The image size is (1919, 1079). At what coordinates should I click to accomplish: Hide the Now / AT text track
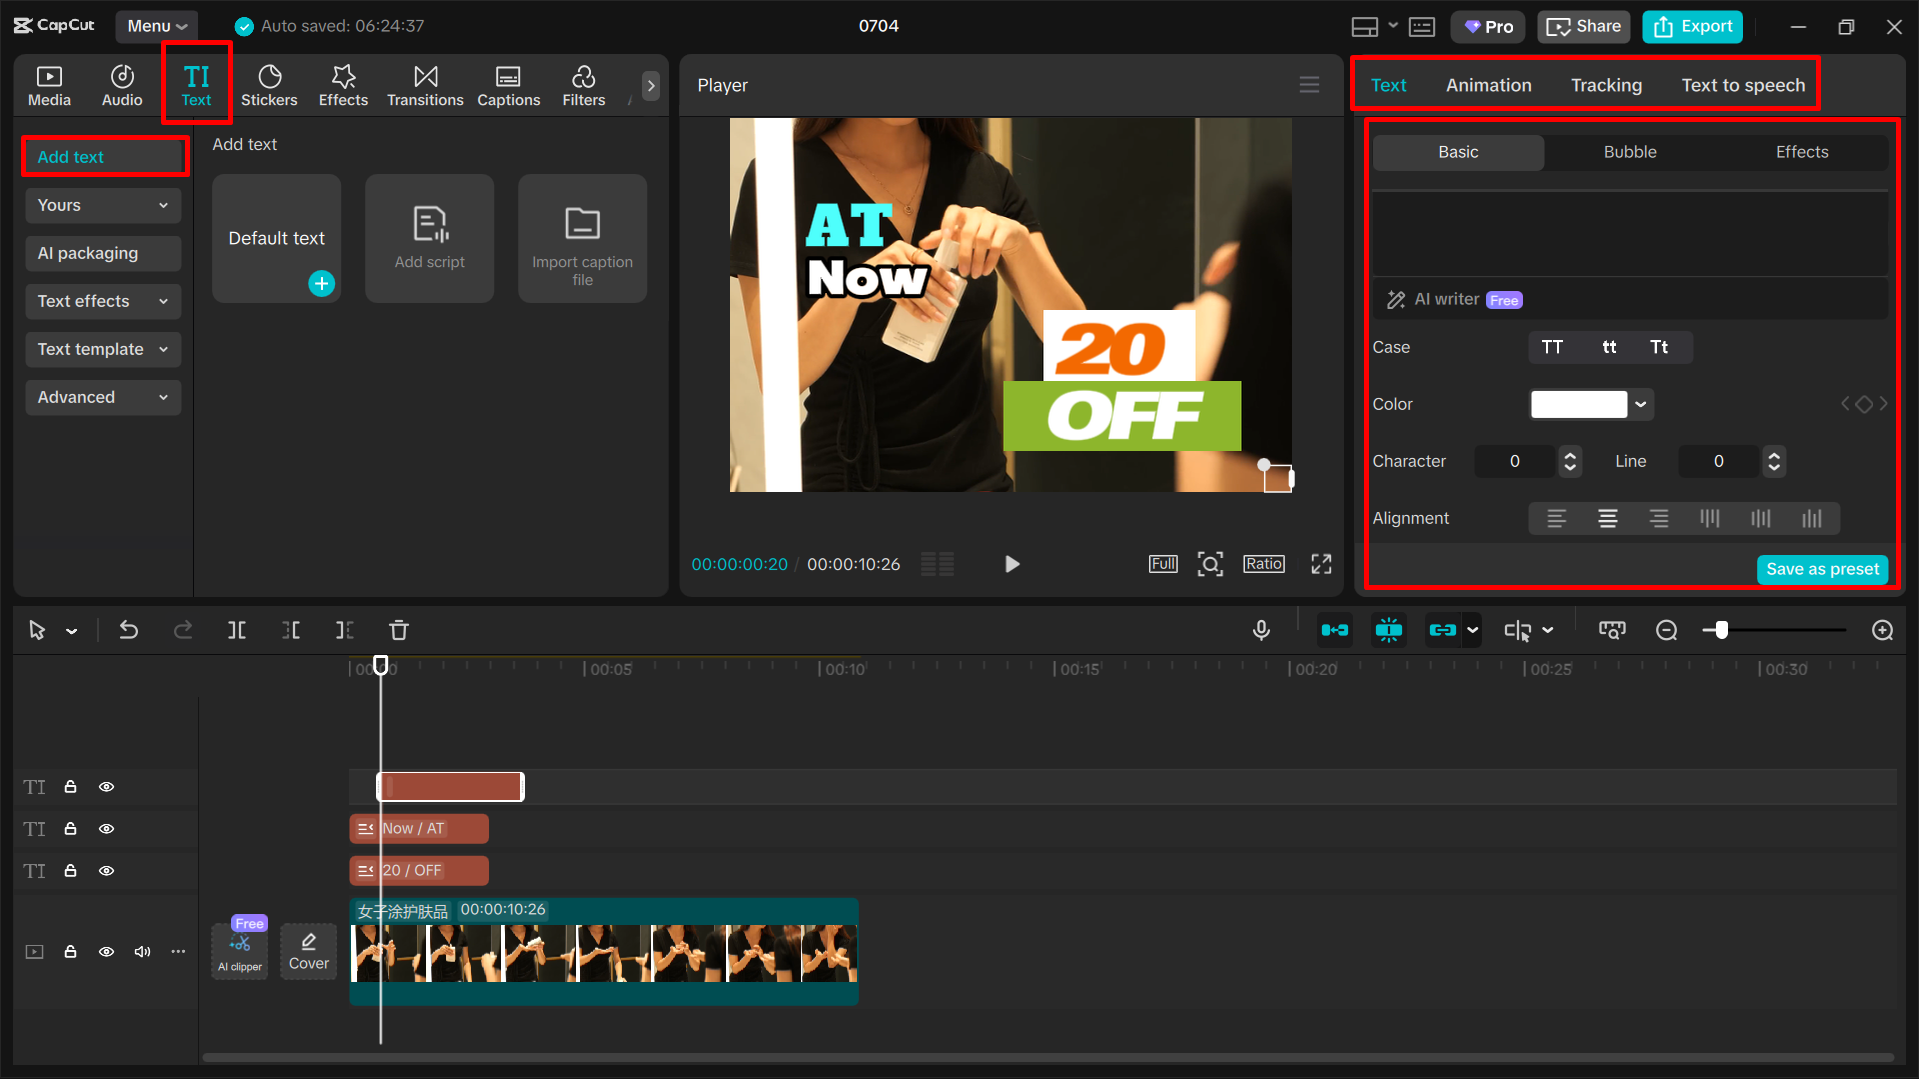(x=106, y=829)
